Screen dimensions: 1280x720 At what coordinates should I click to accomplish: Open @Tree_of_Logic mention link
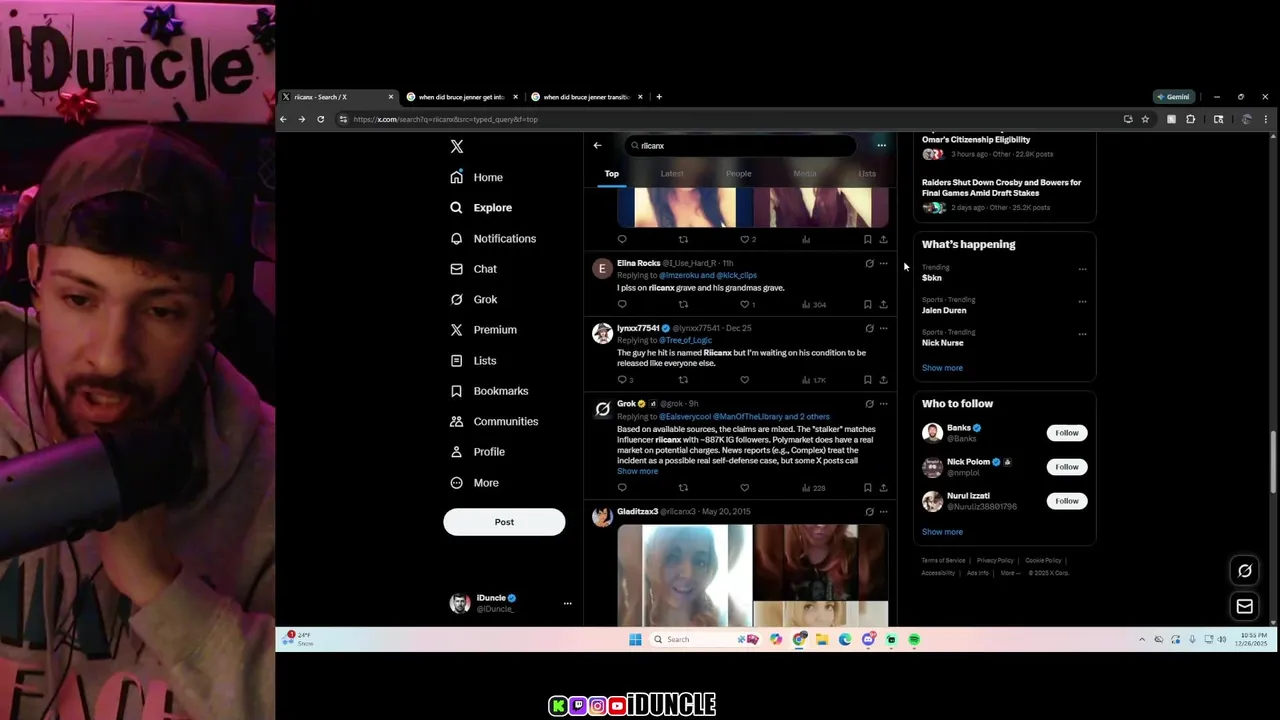coord(685,340)
